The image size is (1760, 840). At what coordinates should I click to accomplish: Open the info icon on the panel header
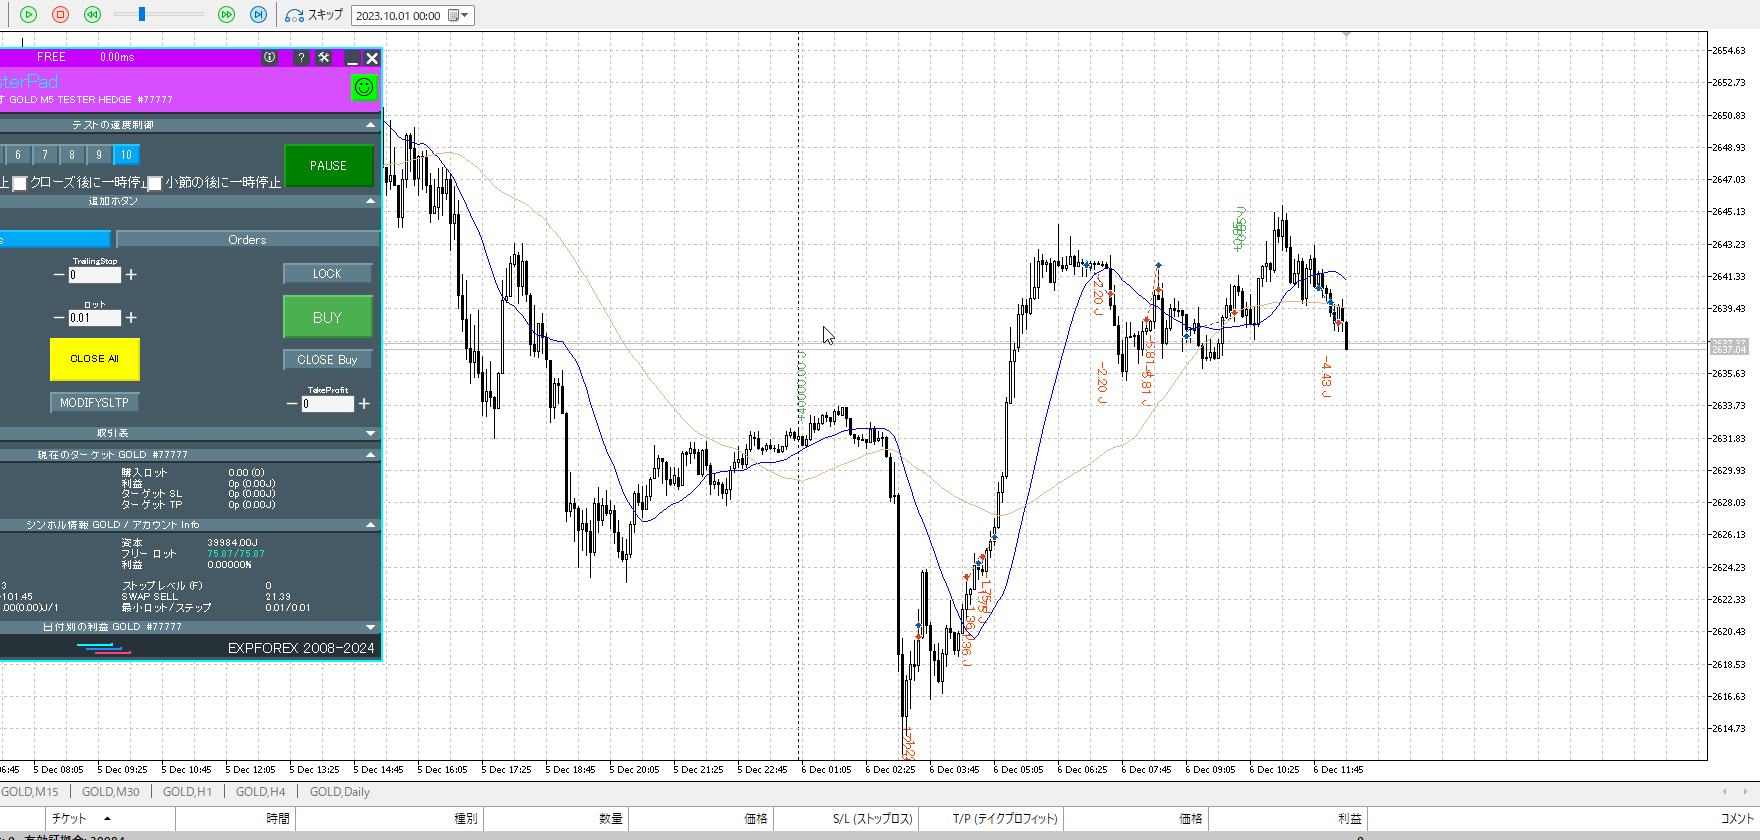269,58
